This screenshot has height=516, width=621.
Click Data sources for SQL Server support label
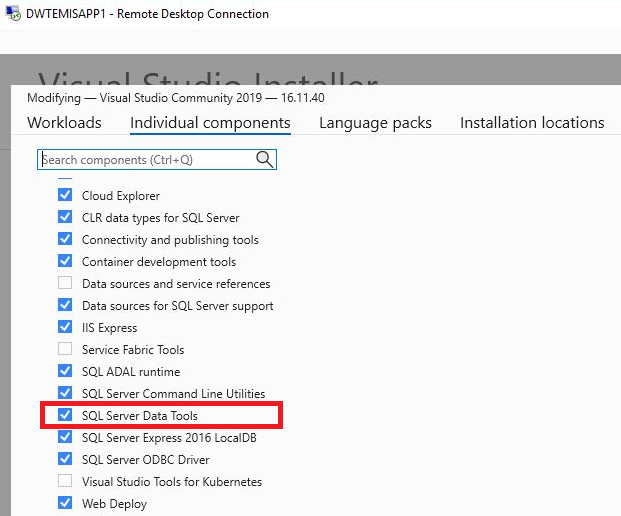pos(177,306)
